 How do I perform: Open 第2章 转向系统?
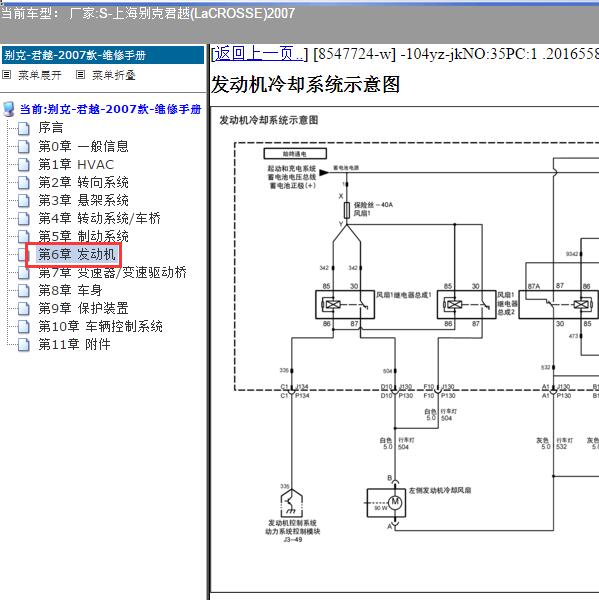point(83,183)
